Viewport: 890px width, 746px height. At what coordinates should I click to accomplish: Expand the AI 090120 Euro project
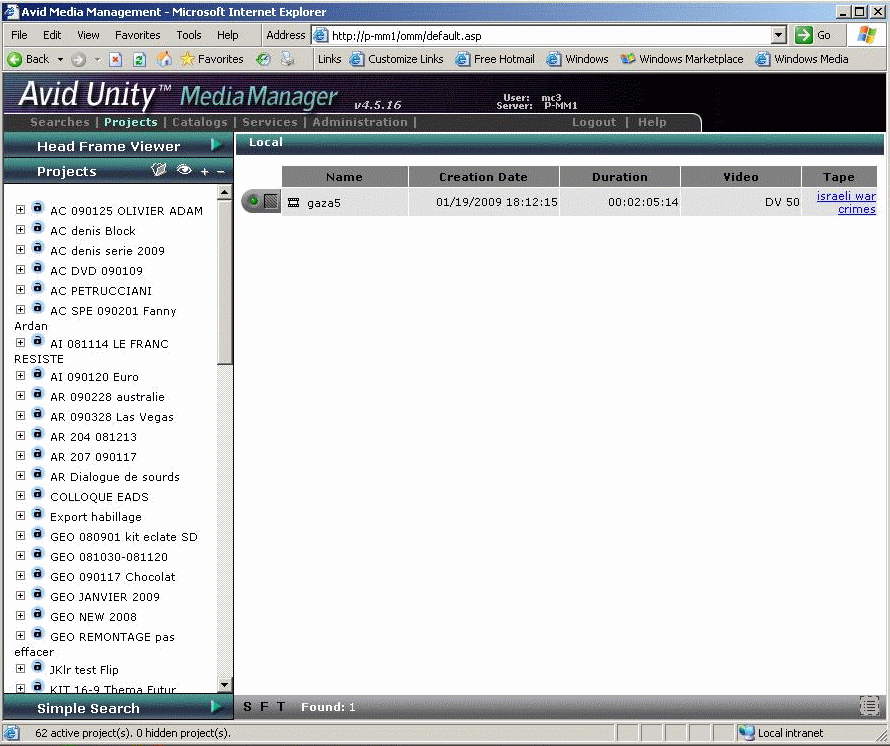pos(20,375)
